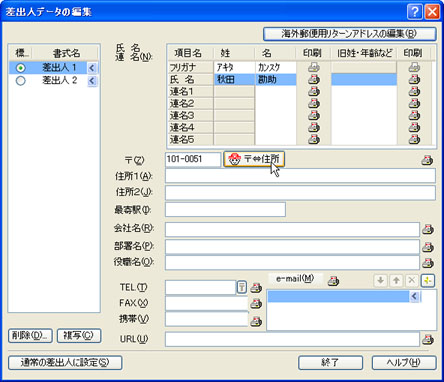This screenshot has height=382, width=444.
Task: Toggle 旧姓・年齢 print icon in 連名1 row
Action: [x=414, y=91]
